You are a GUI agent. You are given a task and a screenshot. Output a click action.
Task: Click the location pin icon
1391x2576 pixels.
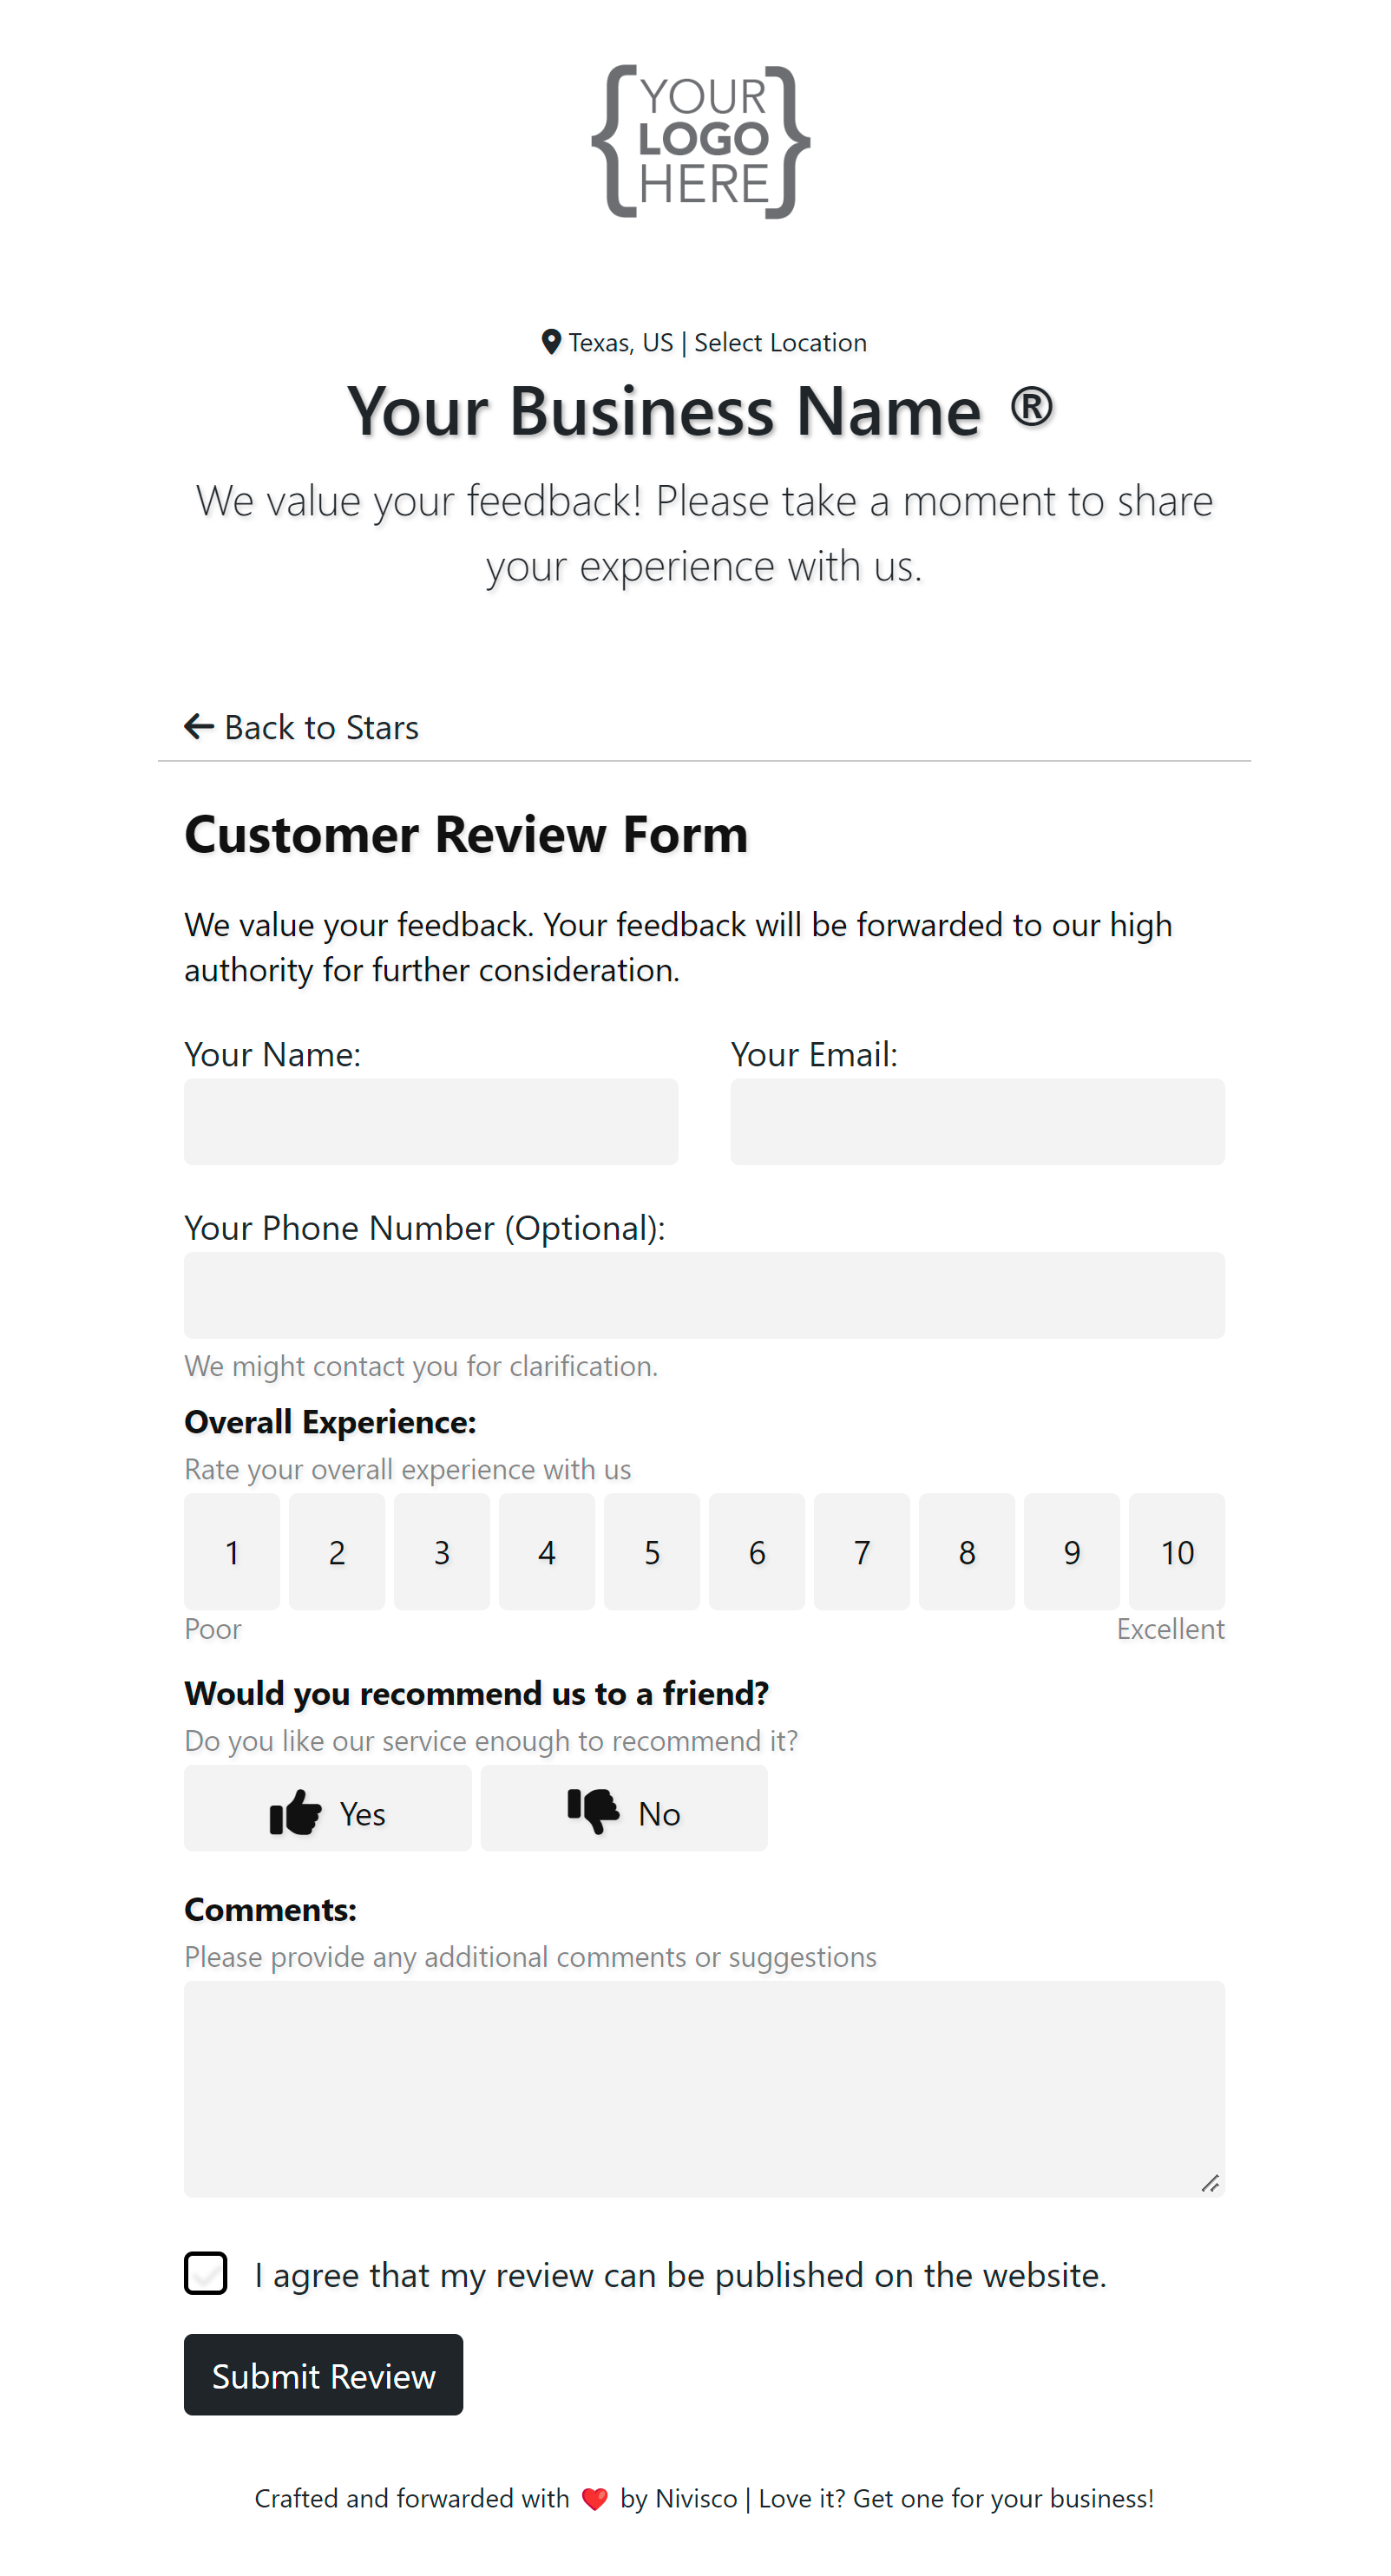550,342
